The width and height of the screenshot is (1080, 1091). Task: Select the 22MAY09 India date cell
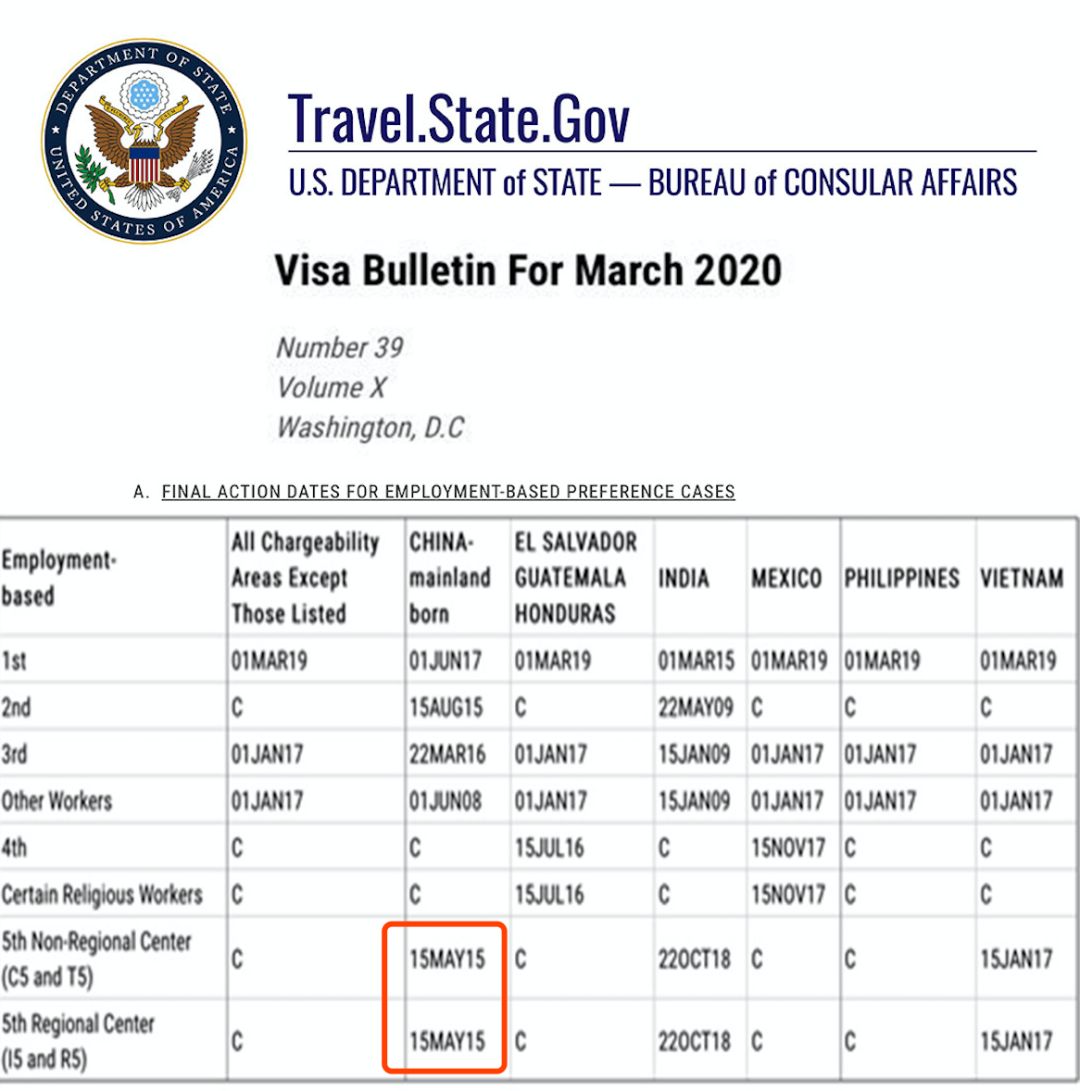(x=695, y=708)
